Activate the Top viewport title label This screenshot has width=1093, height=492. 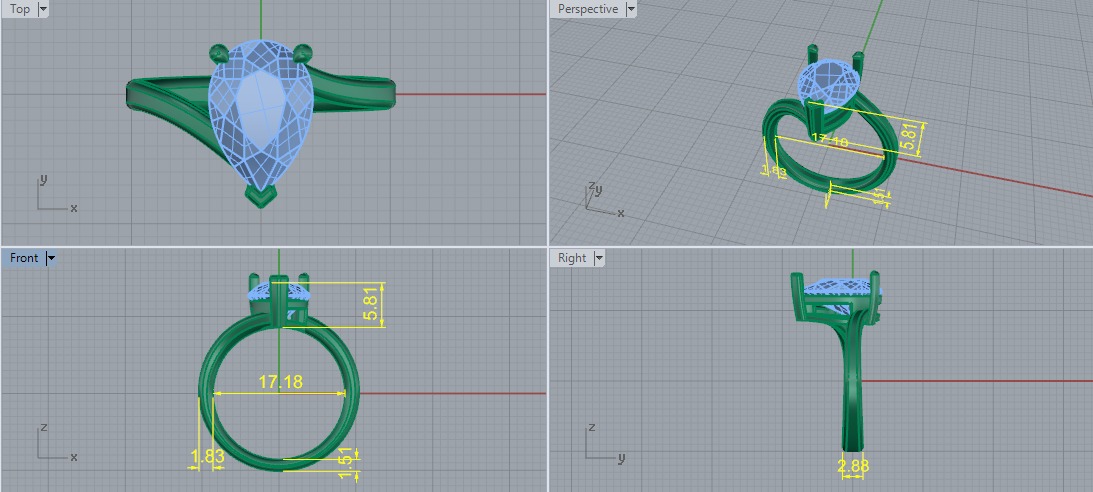point(20,9)
